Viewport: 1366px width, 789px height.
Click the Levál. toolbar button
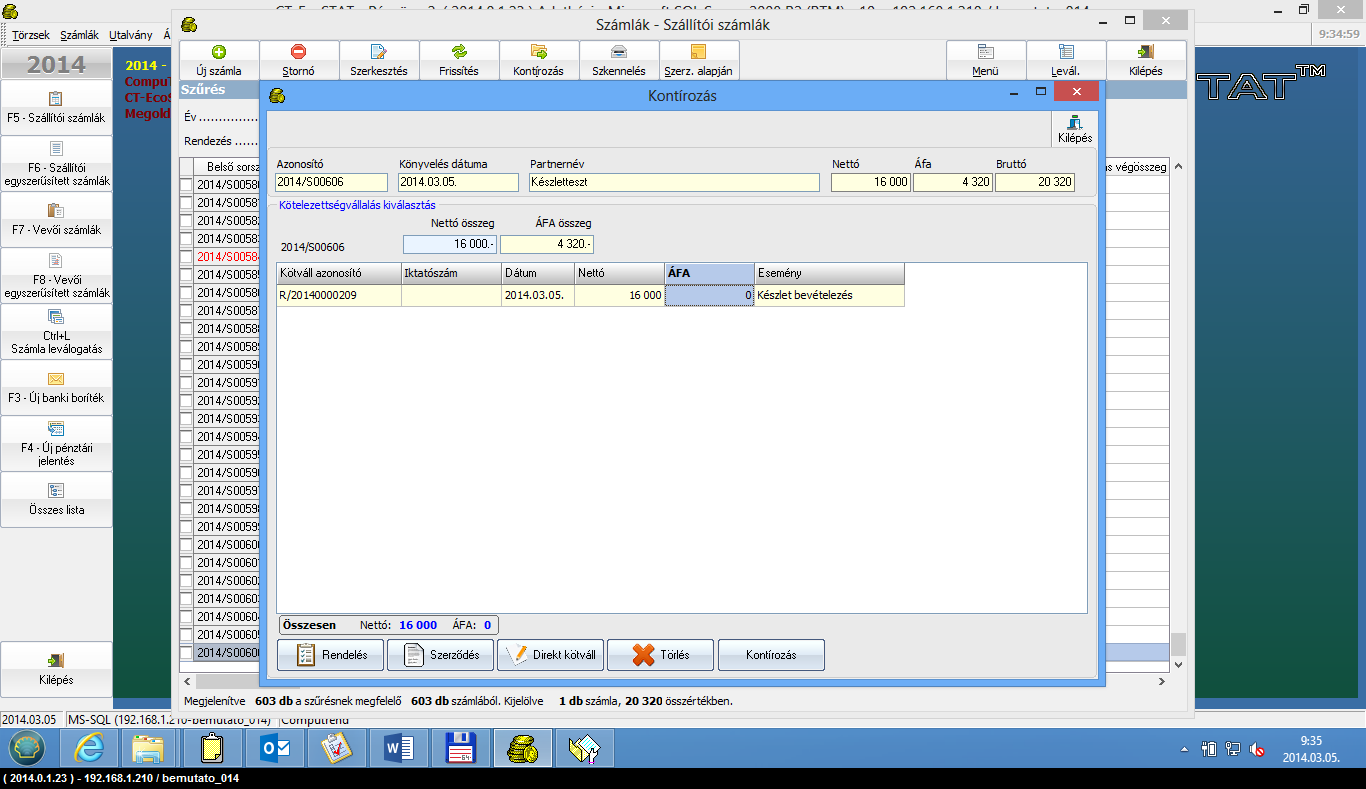click(1066, 60)
